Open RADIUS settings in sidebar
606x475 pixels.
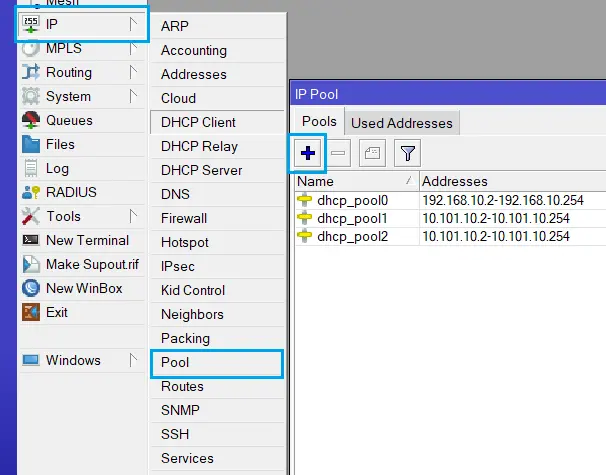[x=70, y=192]
